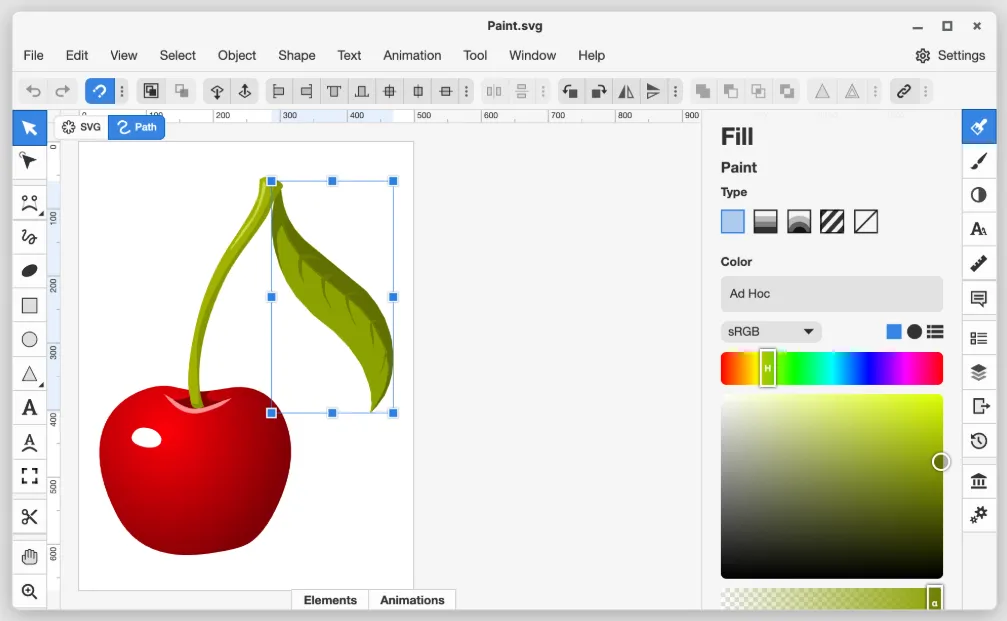The height and width of the screenshot is (621, 1007).
Task: Expand more distribute options dots
Action: click(543, 91)
